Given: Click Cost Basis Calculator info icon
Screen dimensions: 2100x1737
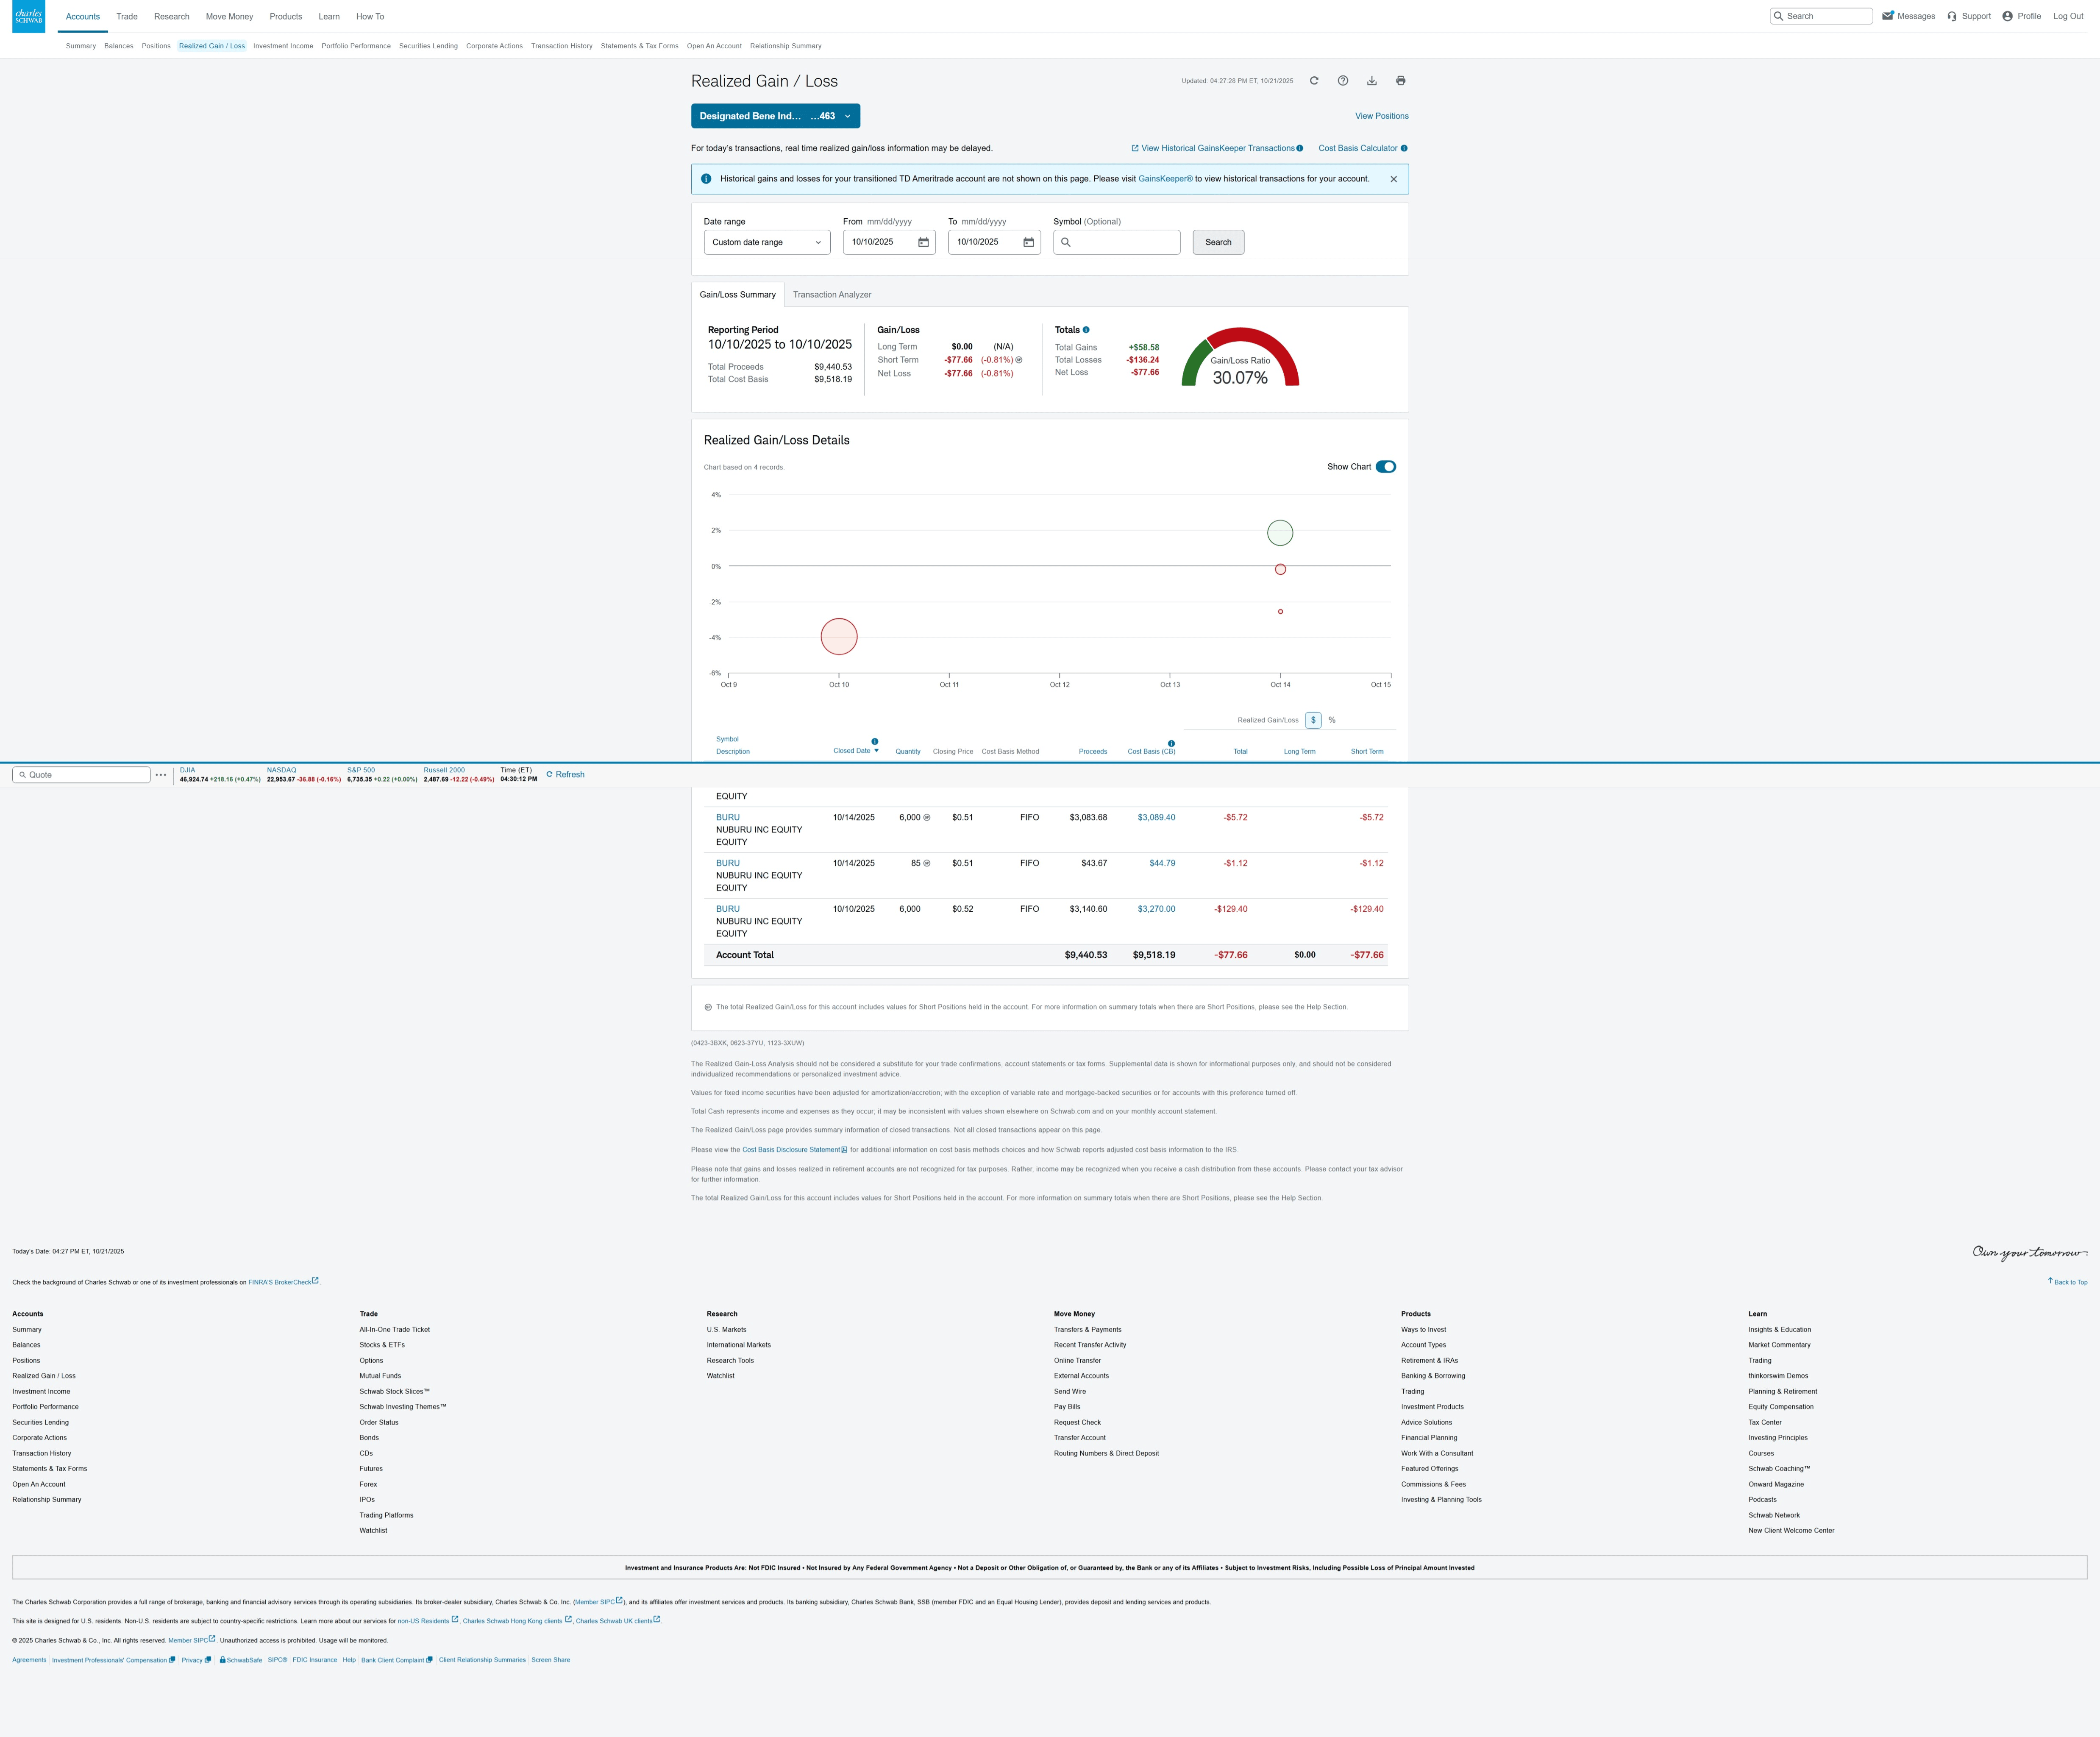Looking at the screenshot, I should pos(1404,148).
